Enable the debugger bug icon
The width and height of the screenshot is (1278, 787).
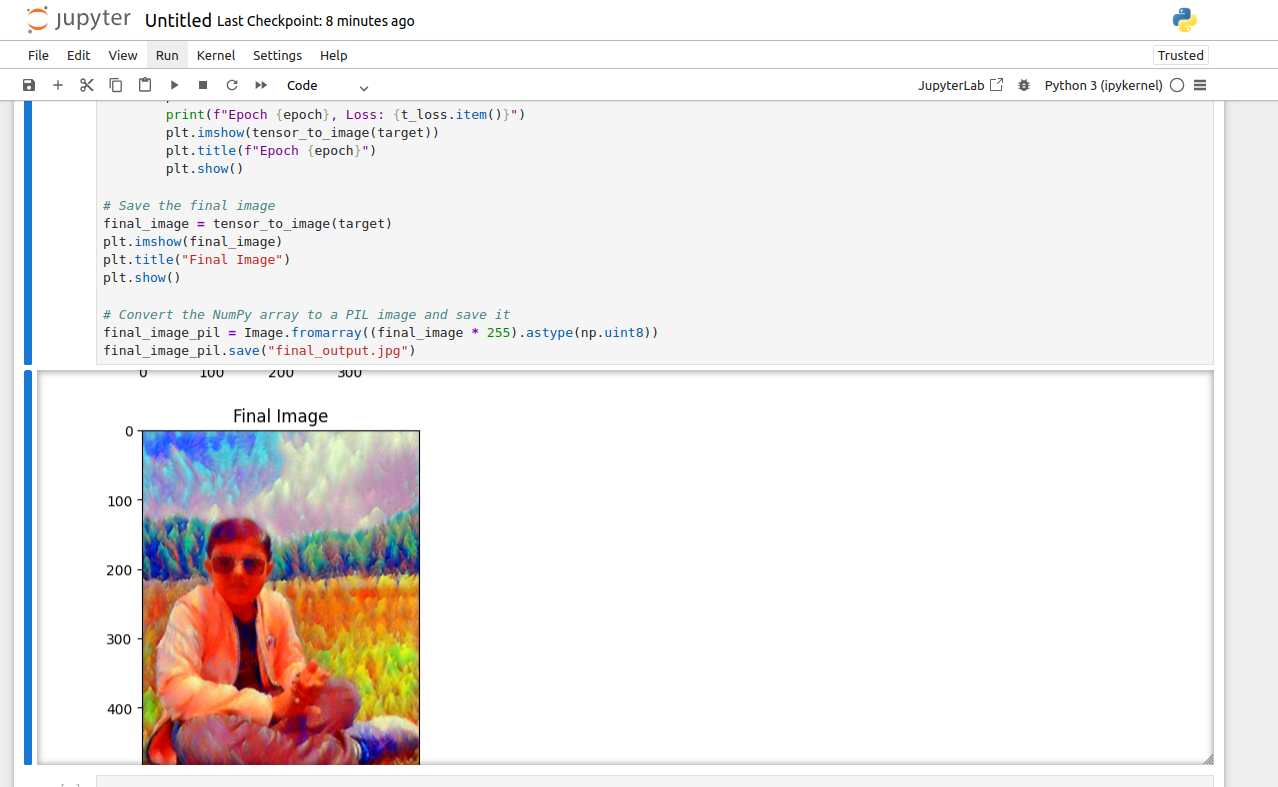(x=1024, y=86)
